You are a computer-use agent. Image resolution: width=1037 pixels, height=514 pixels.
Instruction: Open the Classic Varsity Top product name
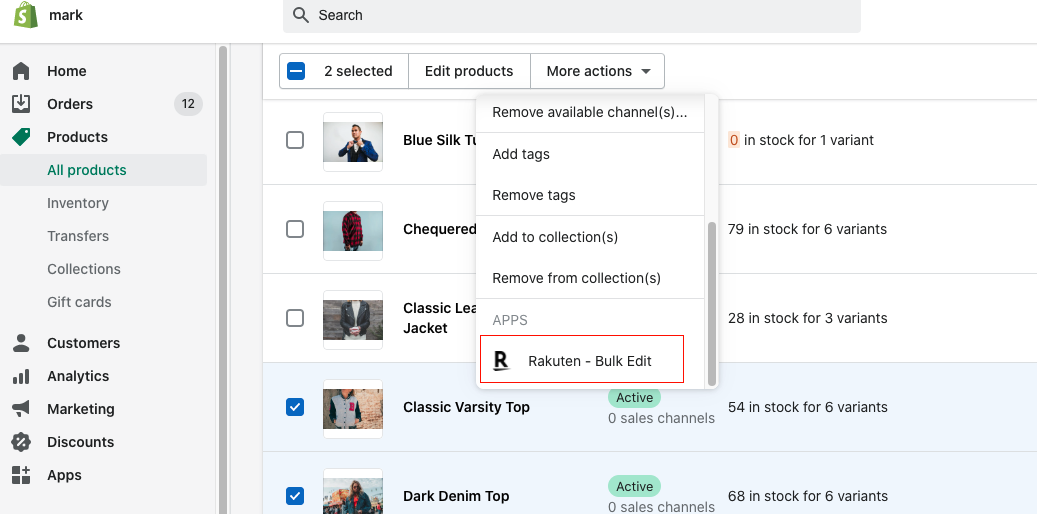pyautogui.click(x=466, y=407)
